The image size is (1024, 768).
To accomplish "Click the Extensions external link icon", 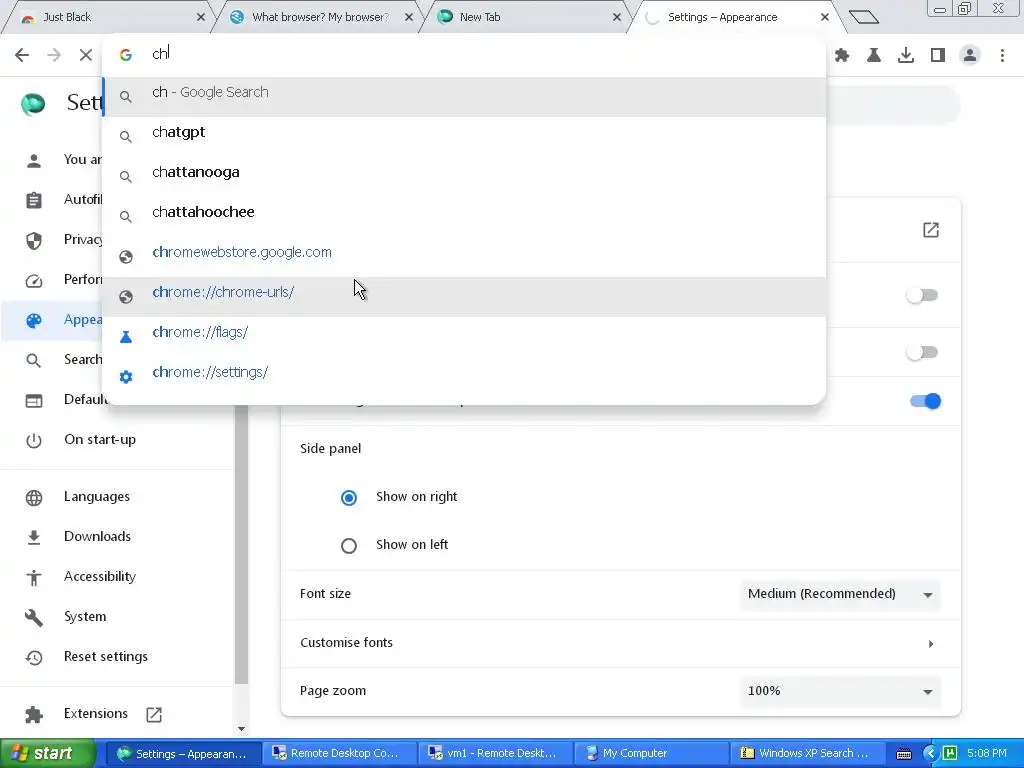I will click(154, 714).
